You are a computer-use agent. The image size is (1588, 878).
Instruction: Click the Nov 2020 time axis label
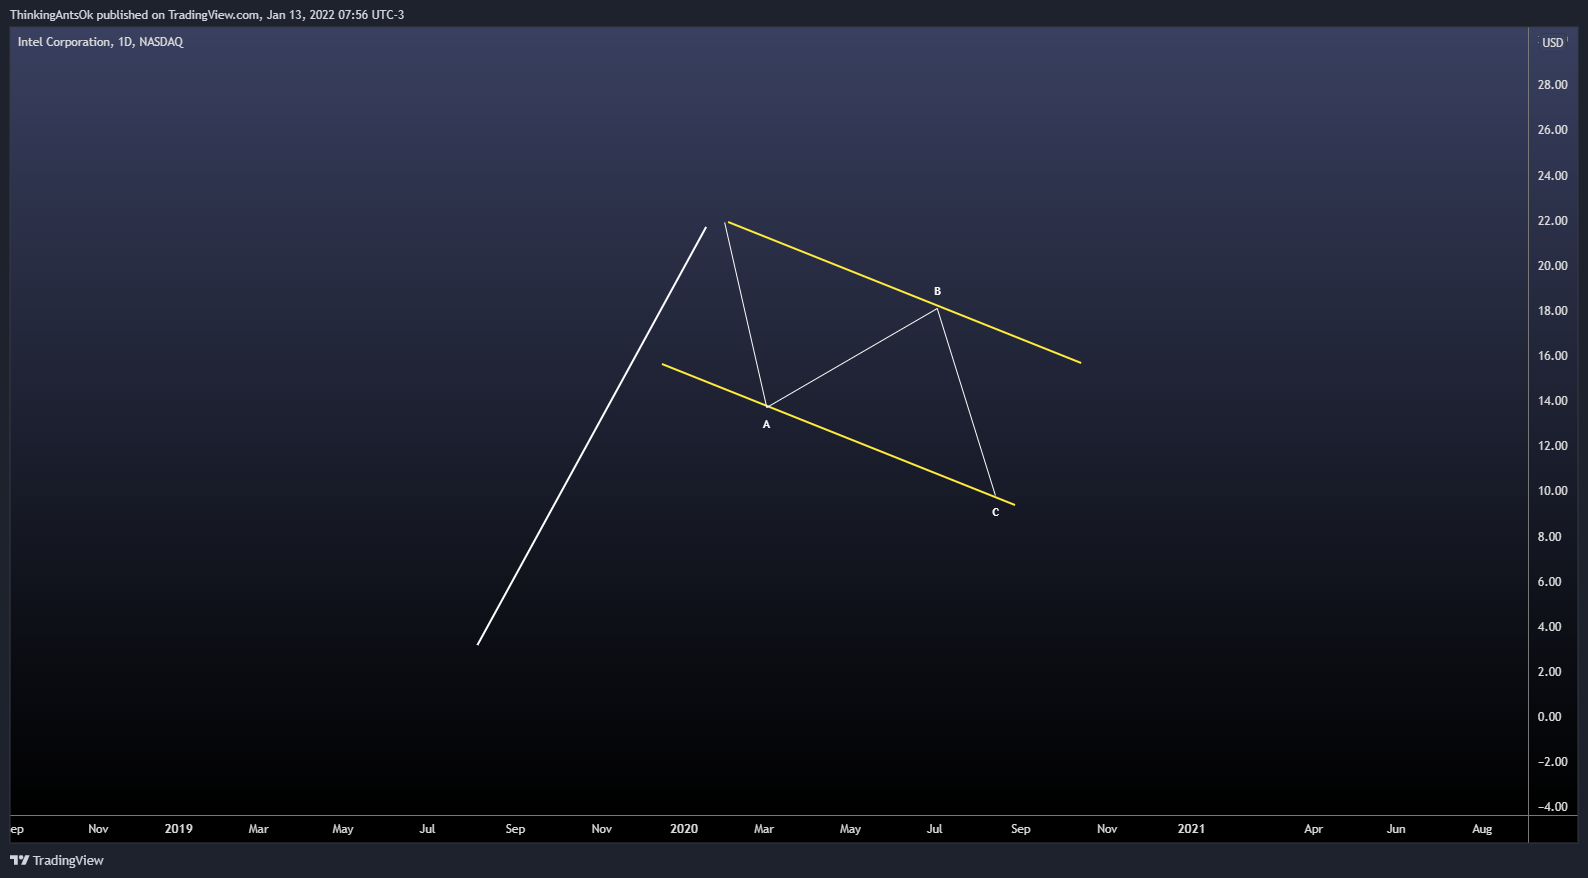pos(1107,829)
